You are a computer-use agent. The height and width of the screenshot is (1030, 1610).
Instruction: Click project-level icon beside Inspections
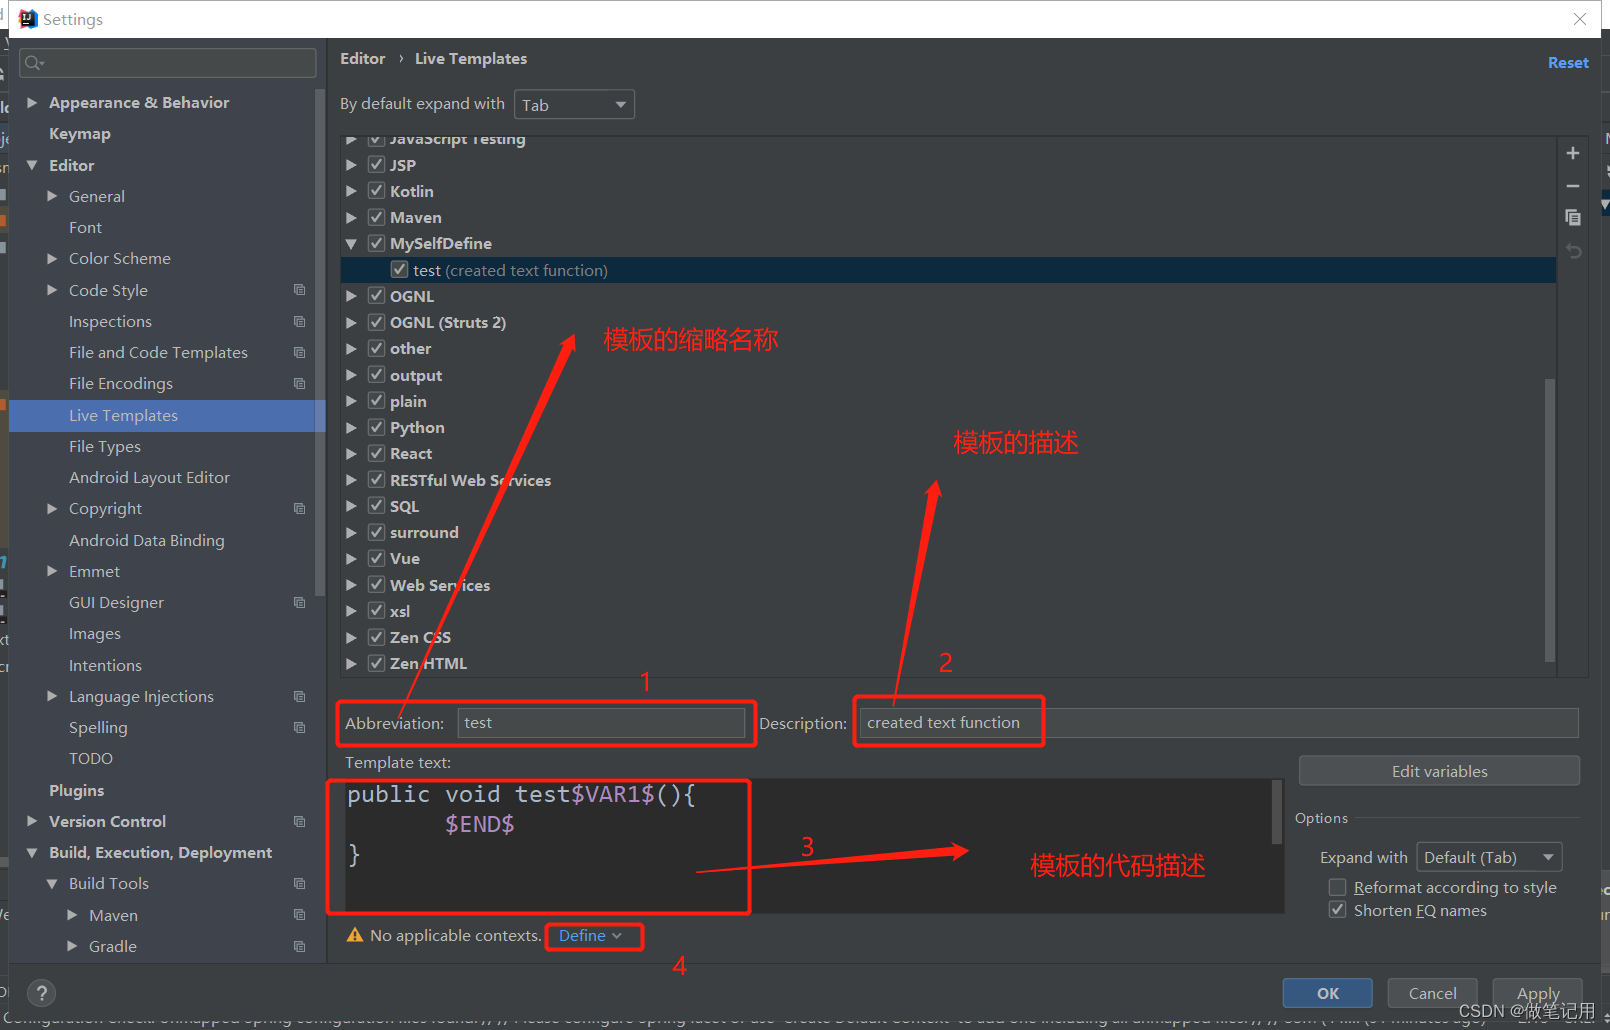pyautogui.click(x=299, y=321)
